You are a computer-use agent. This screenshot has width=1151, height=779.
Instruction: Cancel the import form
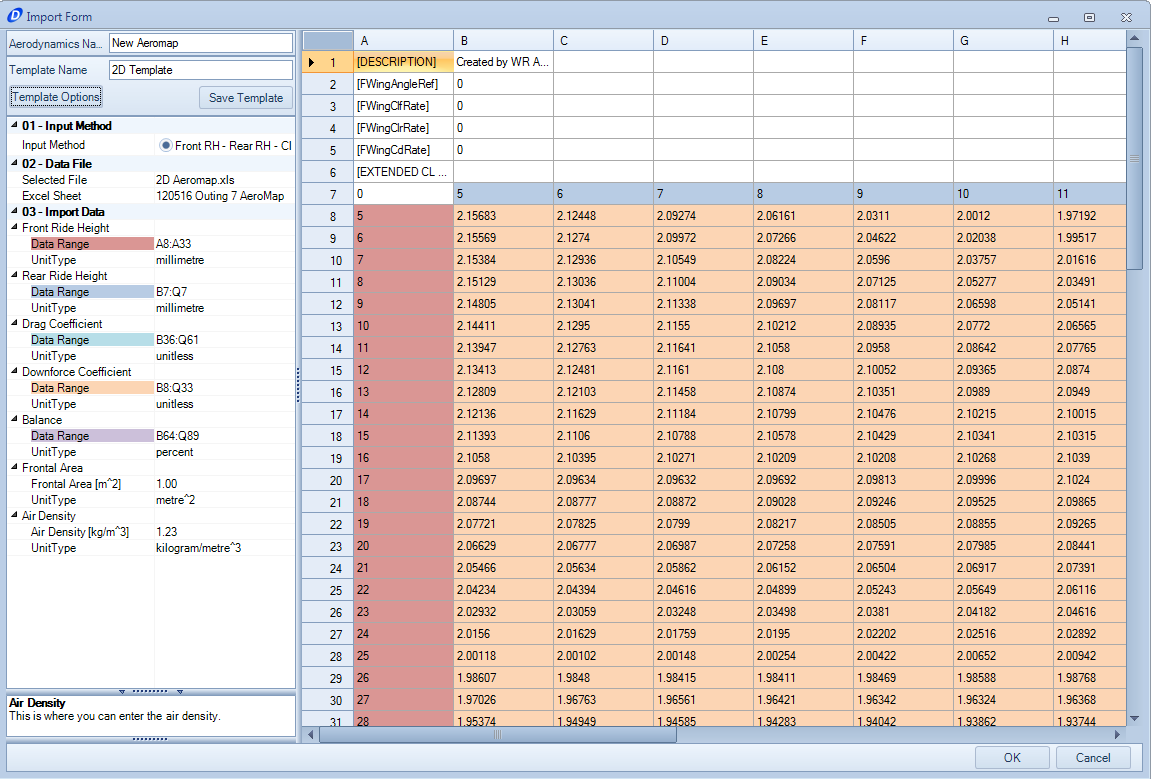(1093, 758)
